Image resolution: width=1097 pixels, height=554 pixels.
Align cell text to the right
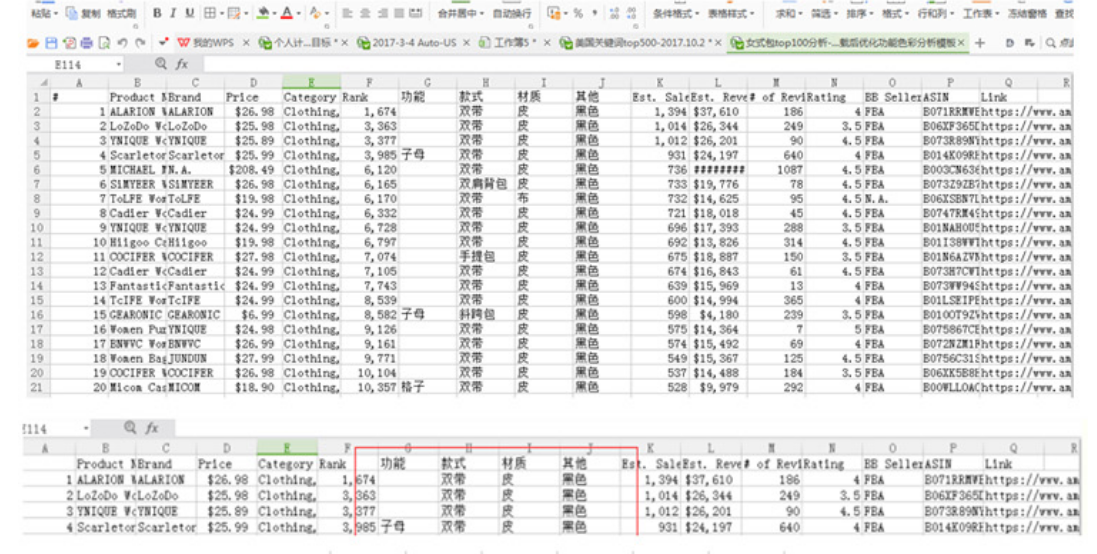point(382,13)
